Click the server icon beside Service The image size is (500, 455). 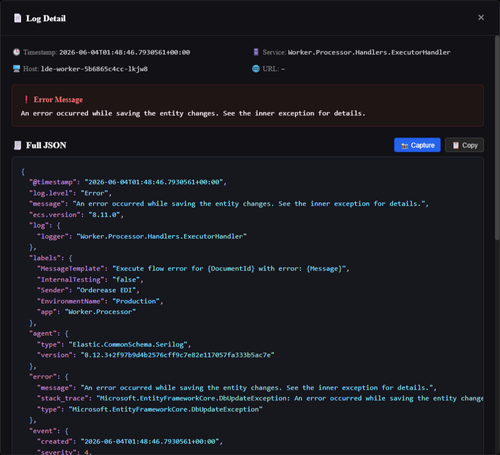256,52
